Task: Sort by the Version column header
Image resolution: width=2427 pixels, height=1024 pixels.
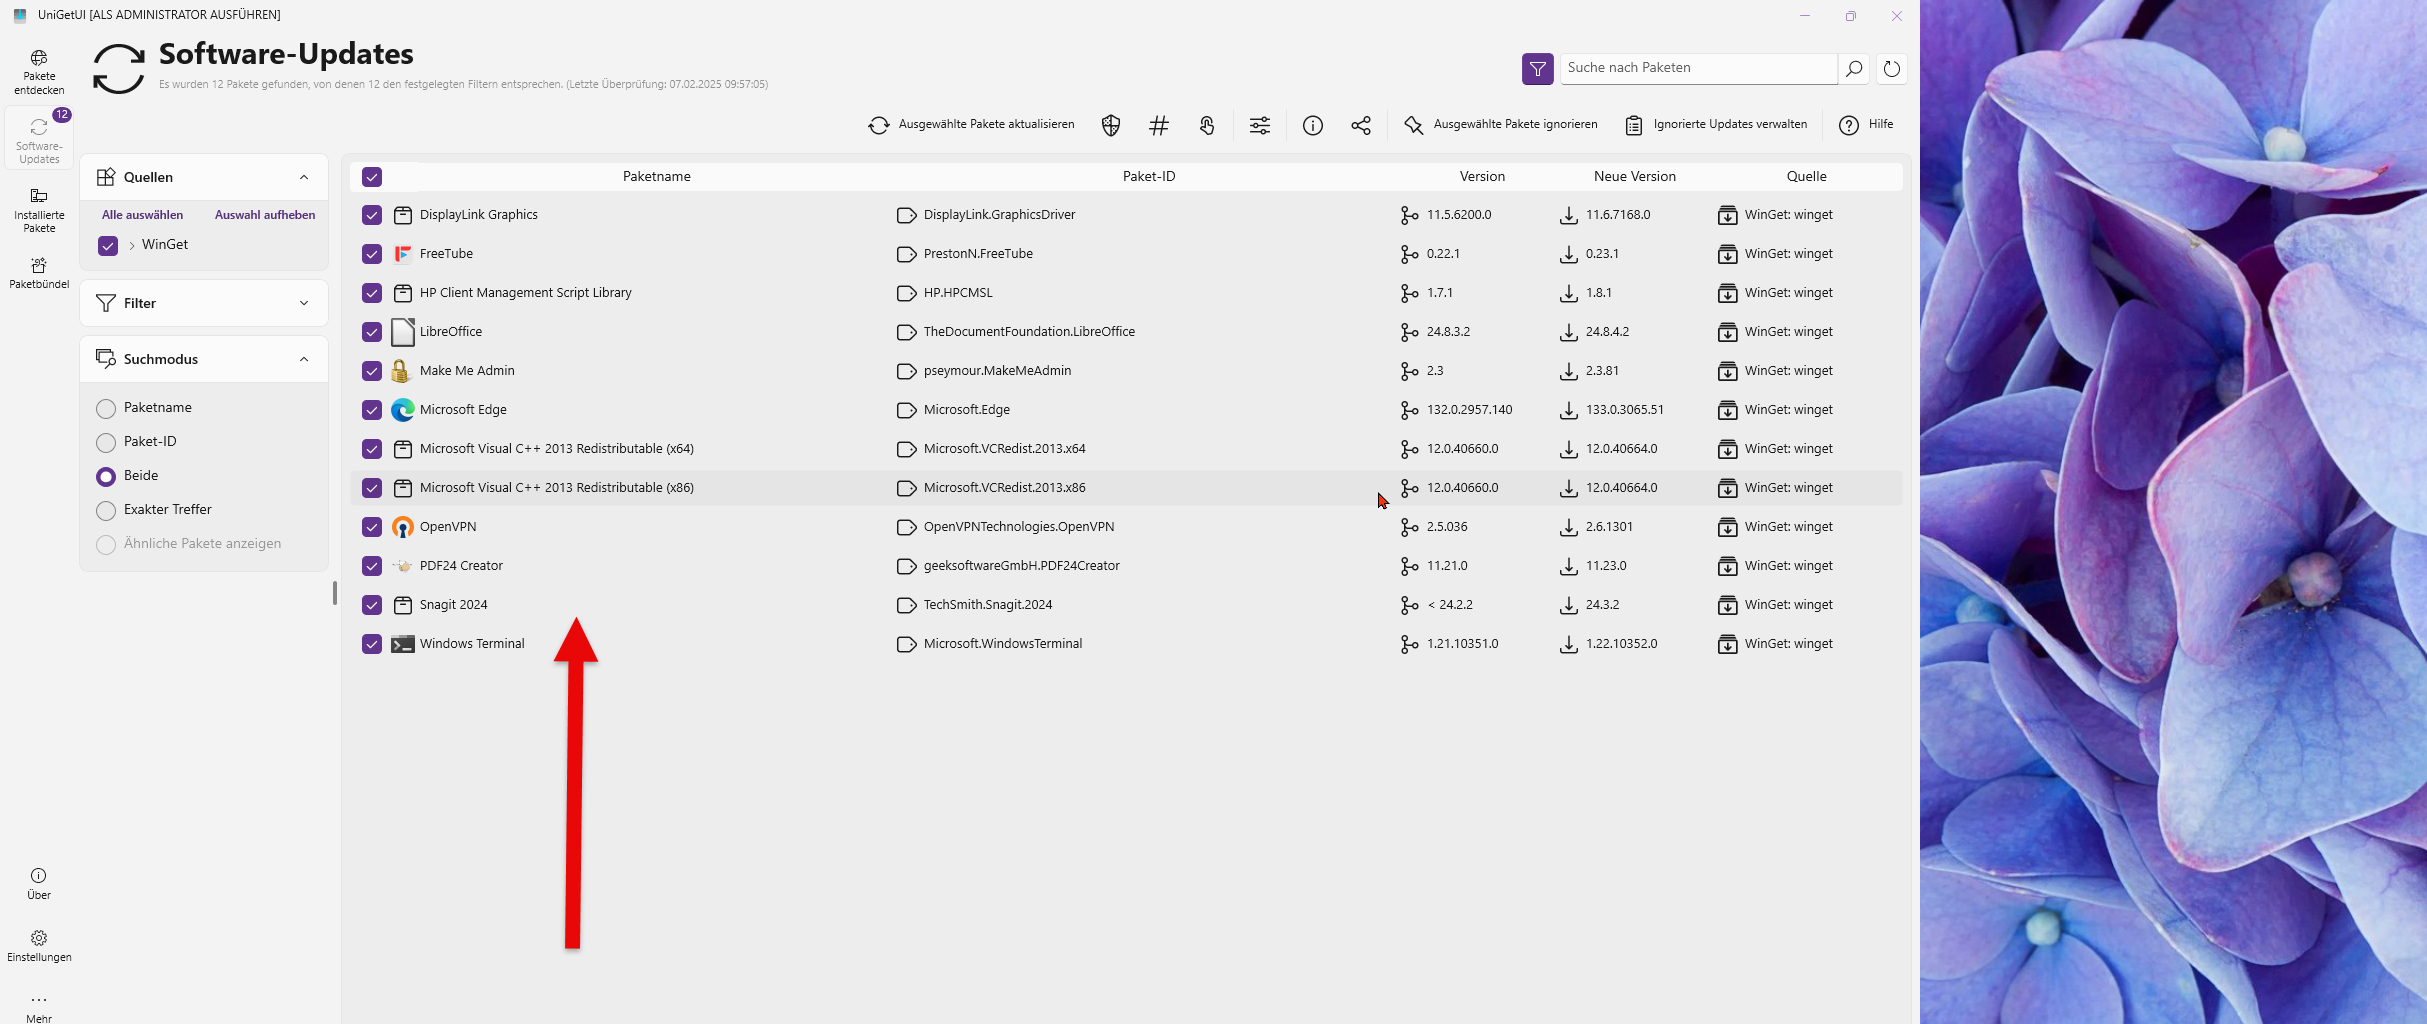Action: 1482,177
